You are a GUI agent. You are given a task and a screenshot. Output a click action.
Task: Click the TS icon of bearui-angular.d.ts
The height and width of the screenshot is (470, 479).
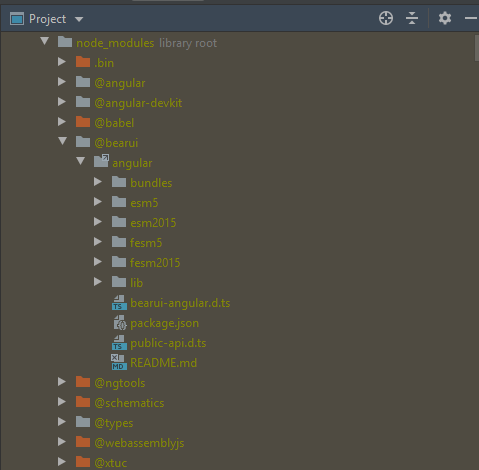pos(119,303)
